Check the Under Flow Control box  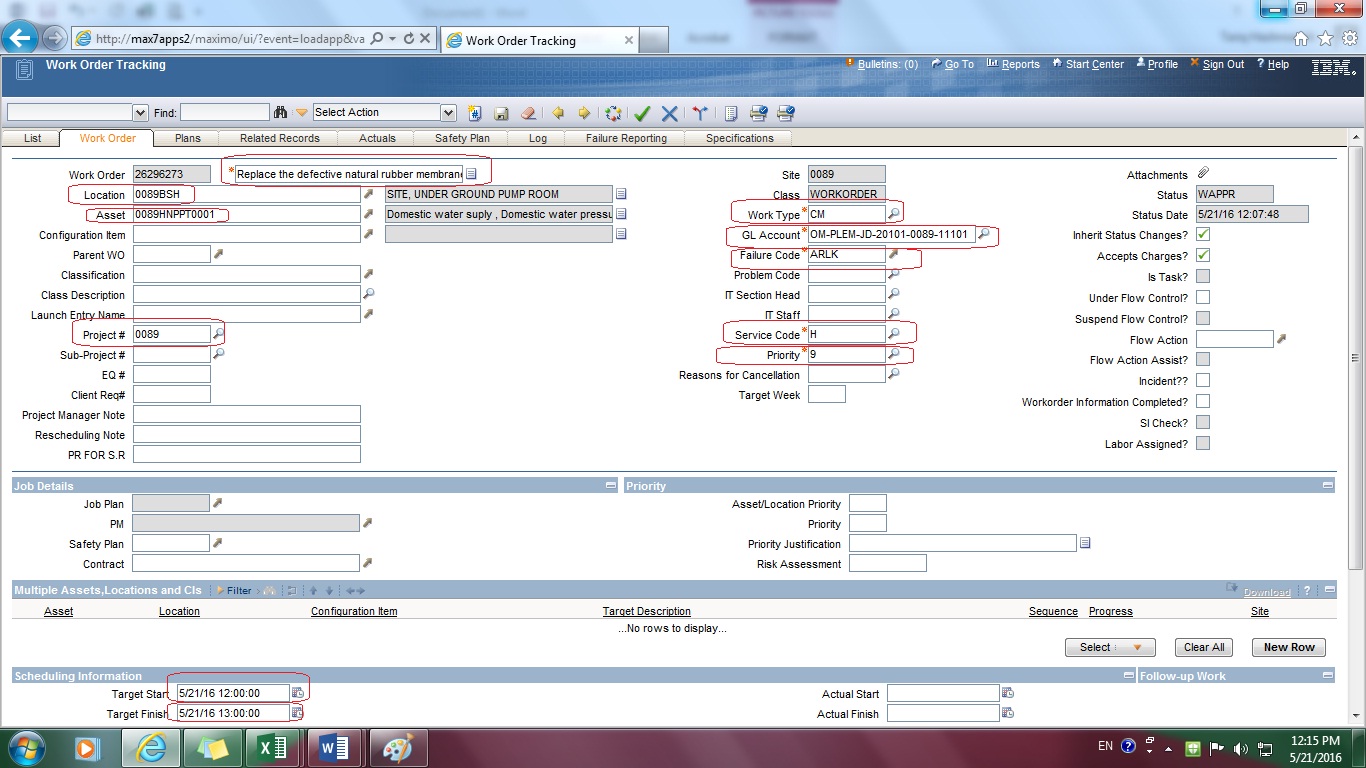[x=1201, y=297]
